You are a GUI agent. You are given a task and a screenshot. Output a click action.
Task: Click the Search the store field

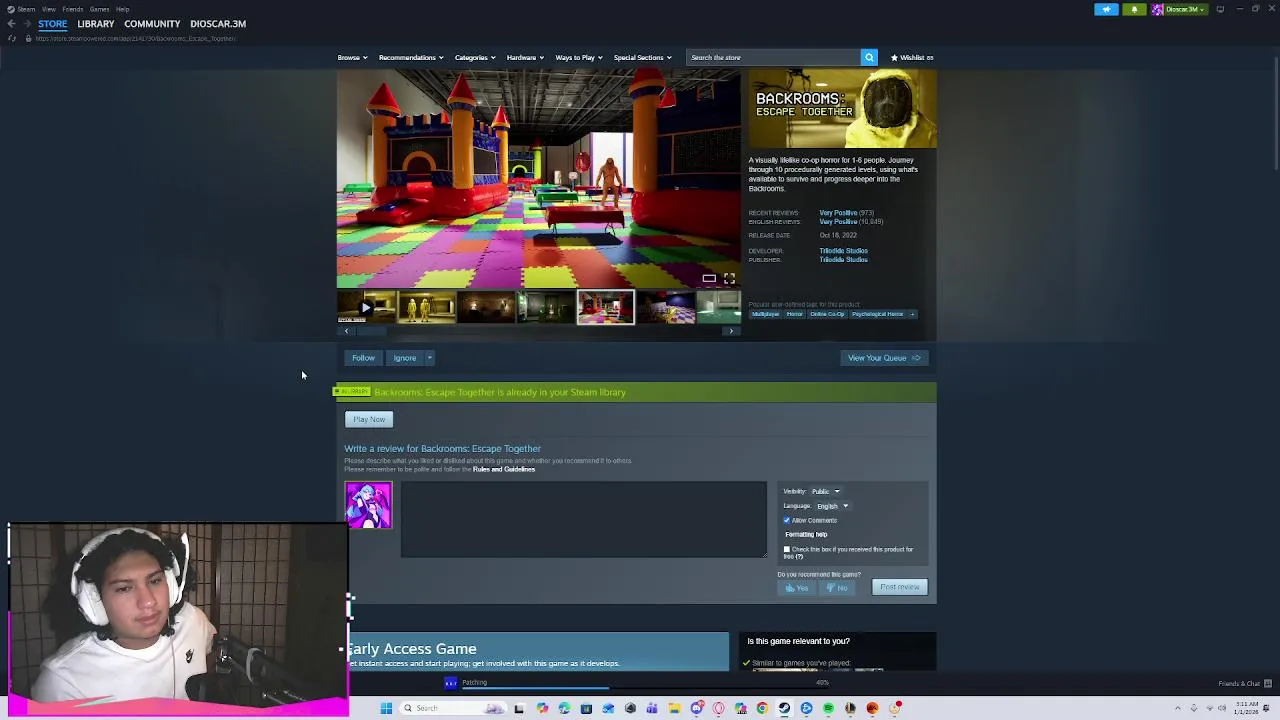tap(773, 57)
